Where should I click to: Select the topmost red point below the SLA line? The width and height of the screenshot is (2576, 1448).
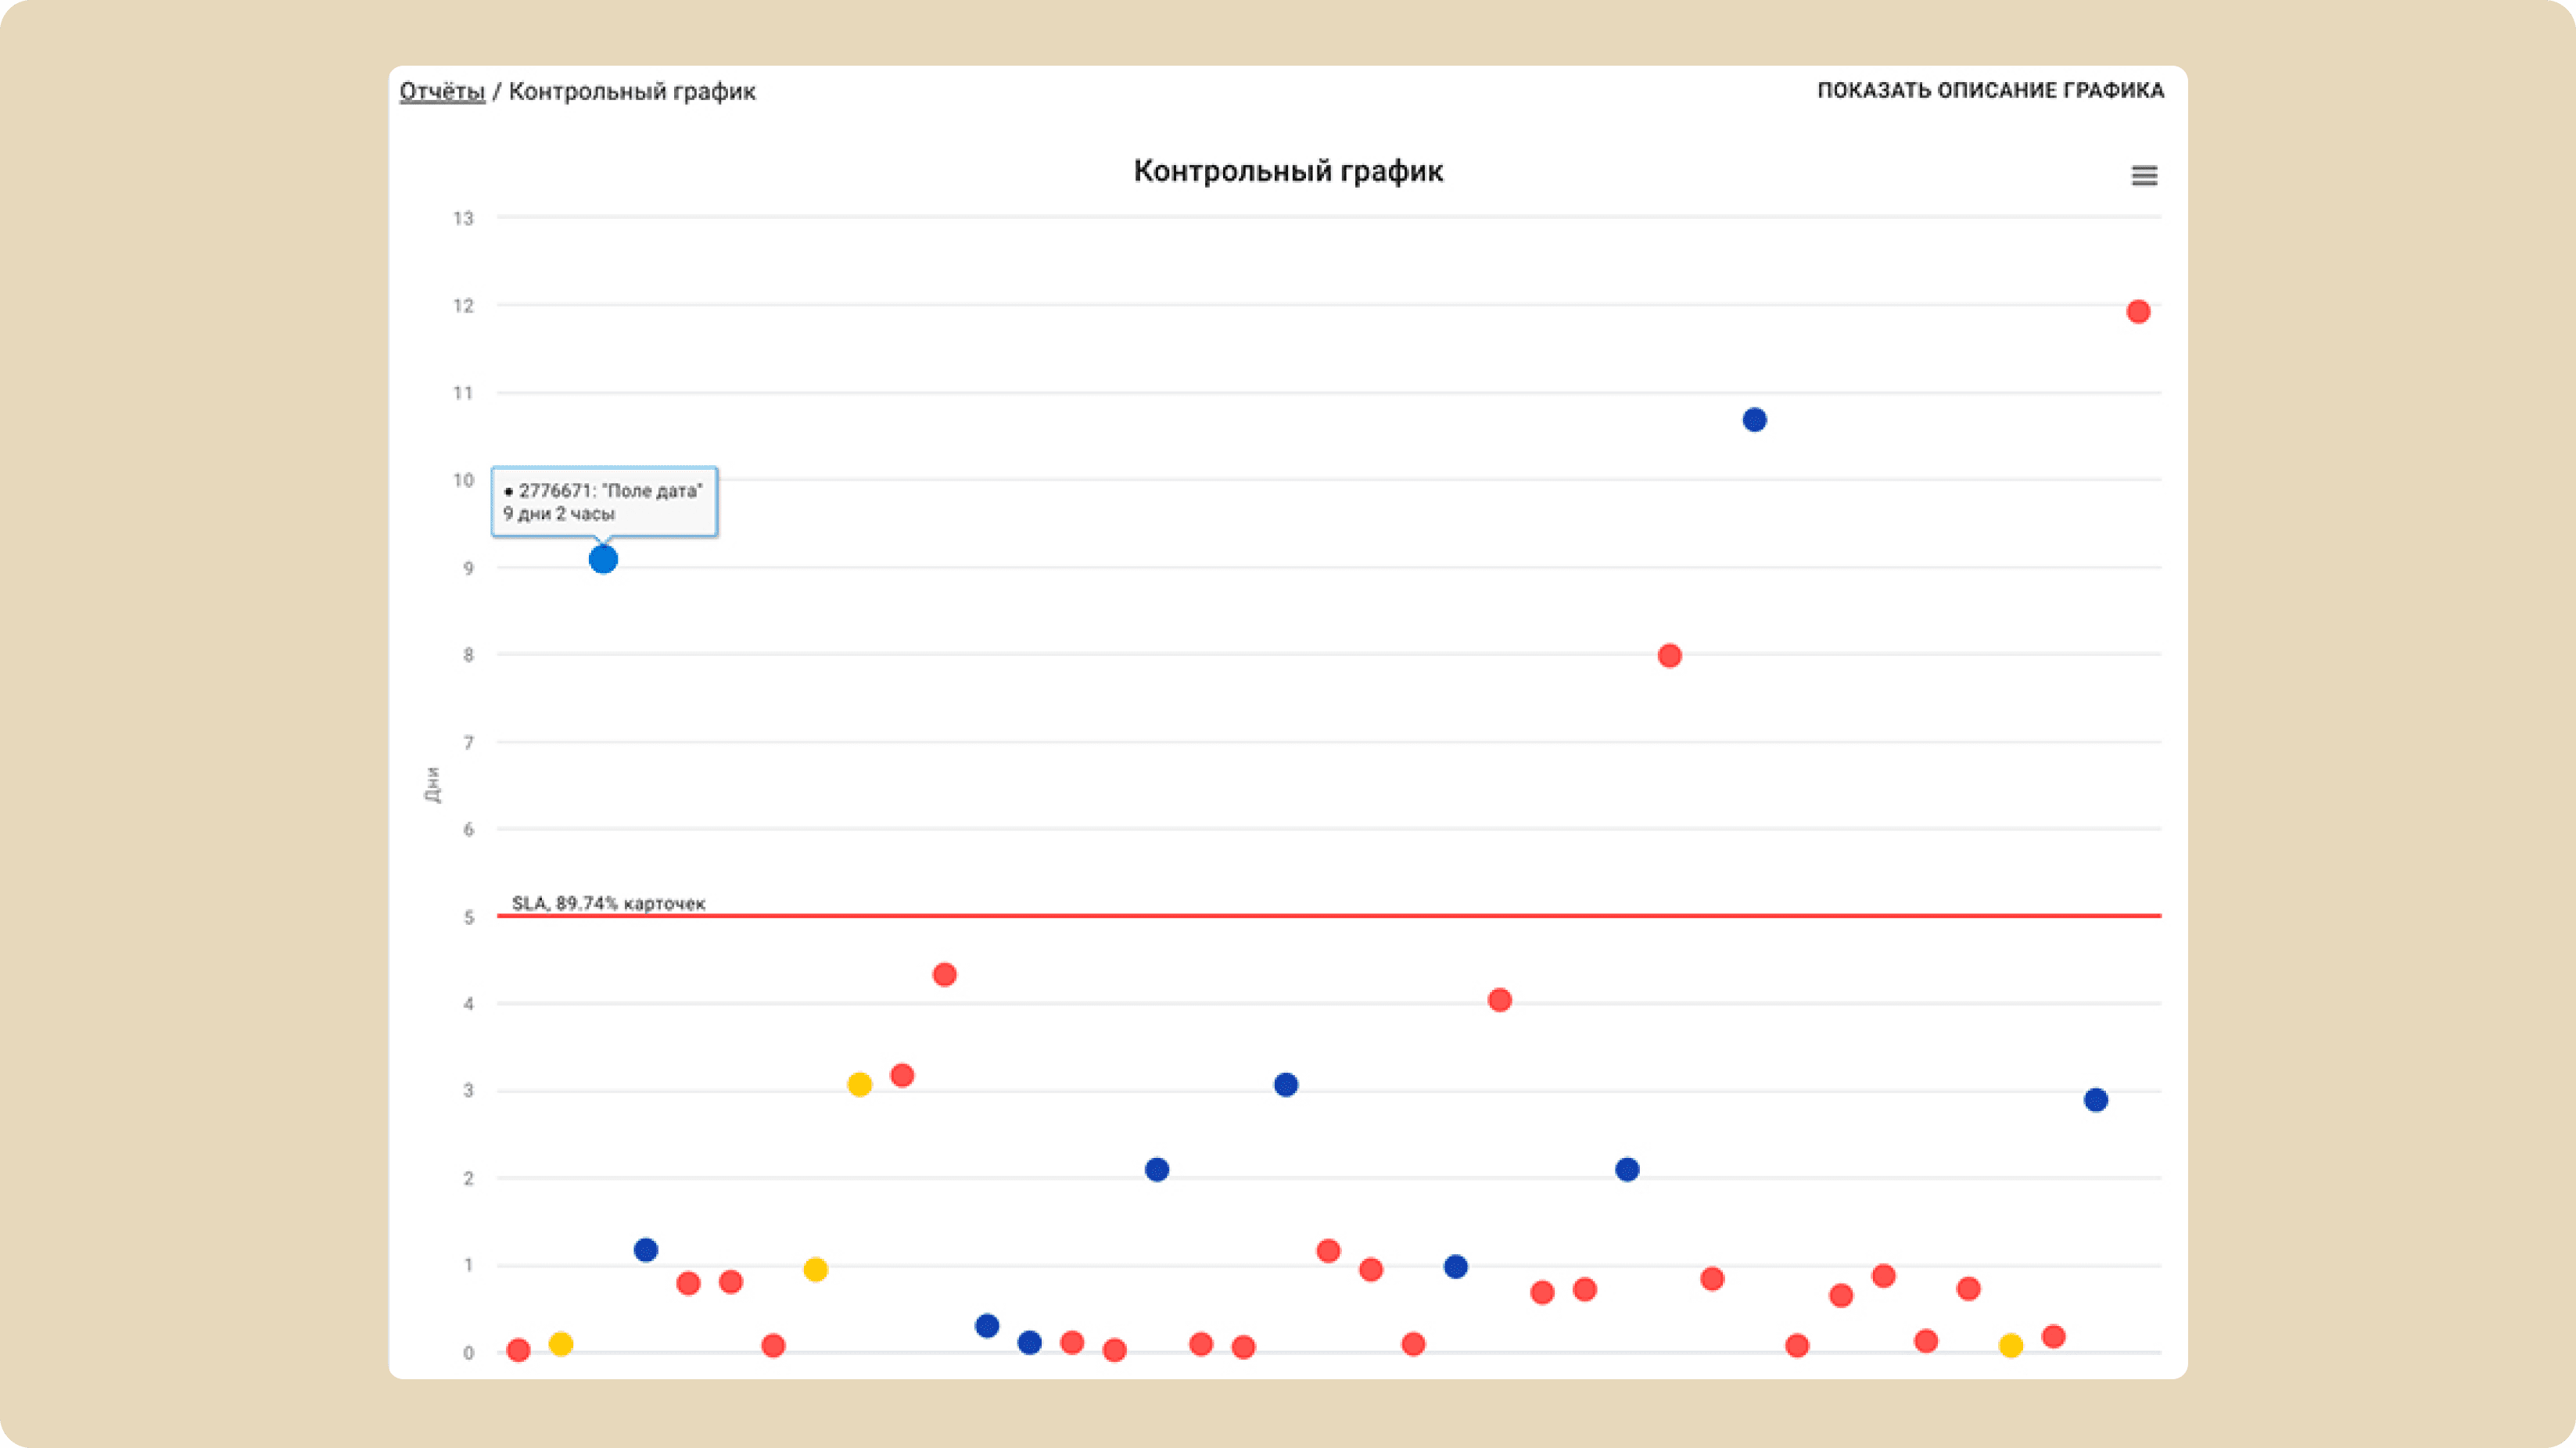tap(944, 974)
